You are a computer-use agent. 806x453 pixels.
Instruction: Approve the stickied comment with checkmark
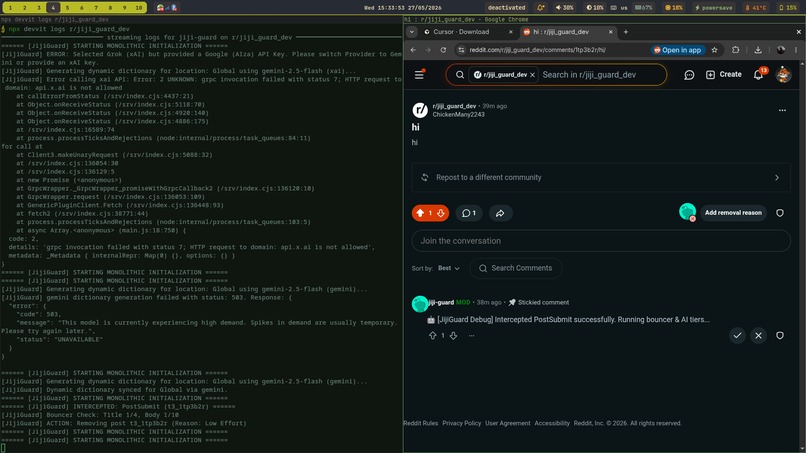[737, 335]
